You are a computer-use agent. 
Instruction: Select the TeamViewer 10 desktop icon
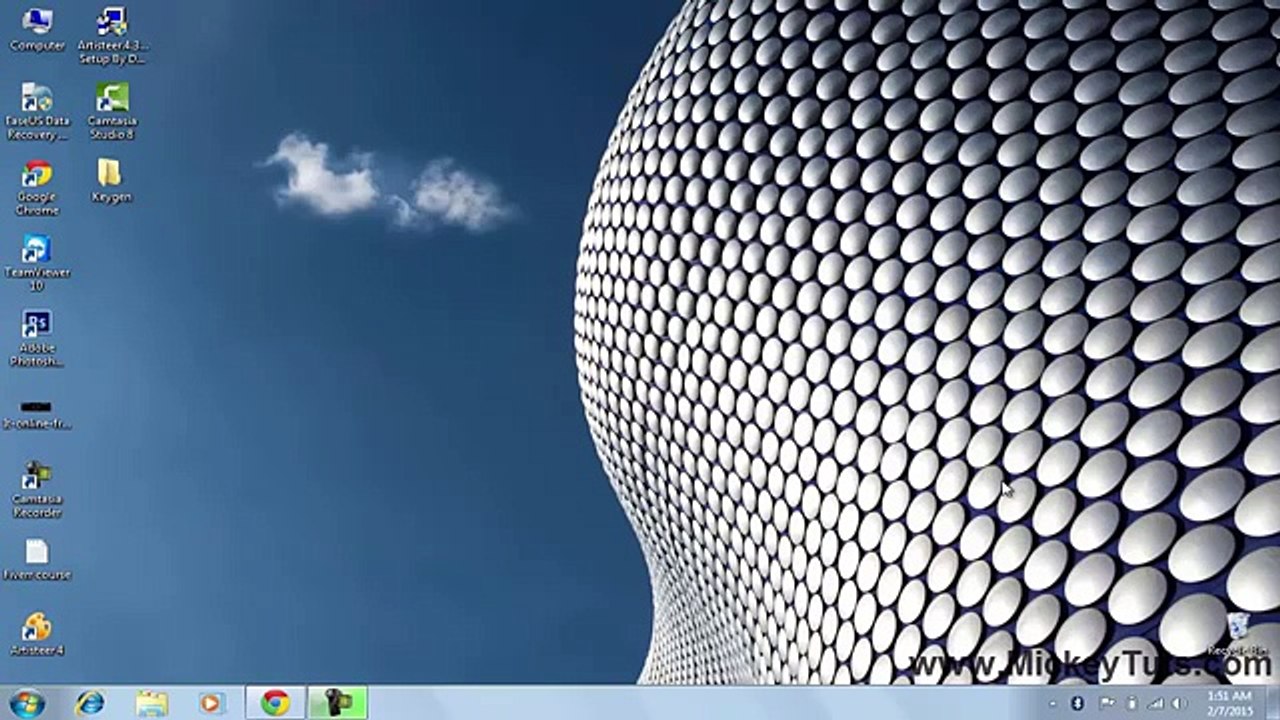click(37, 264)
